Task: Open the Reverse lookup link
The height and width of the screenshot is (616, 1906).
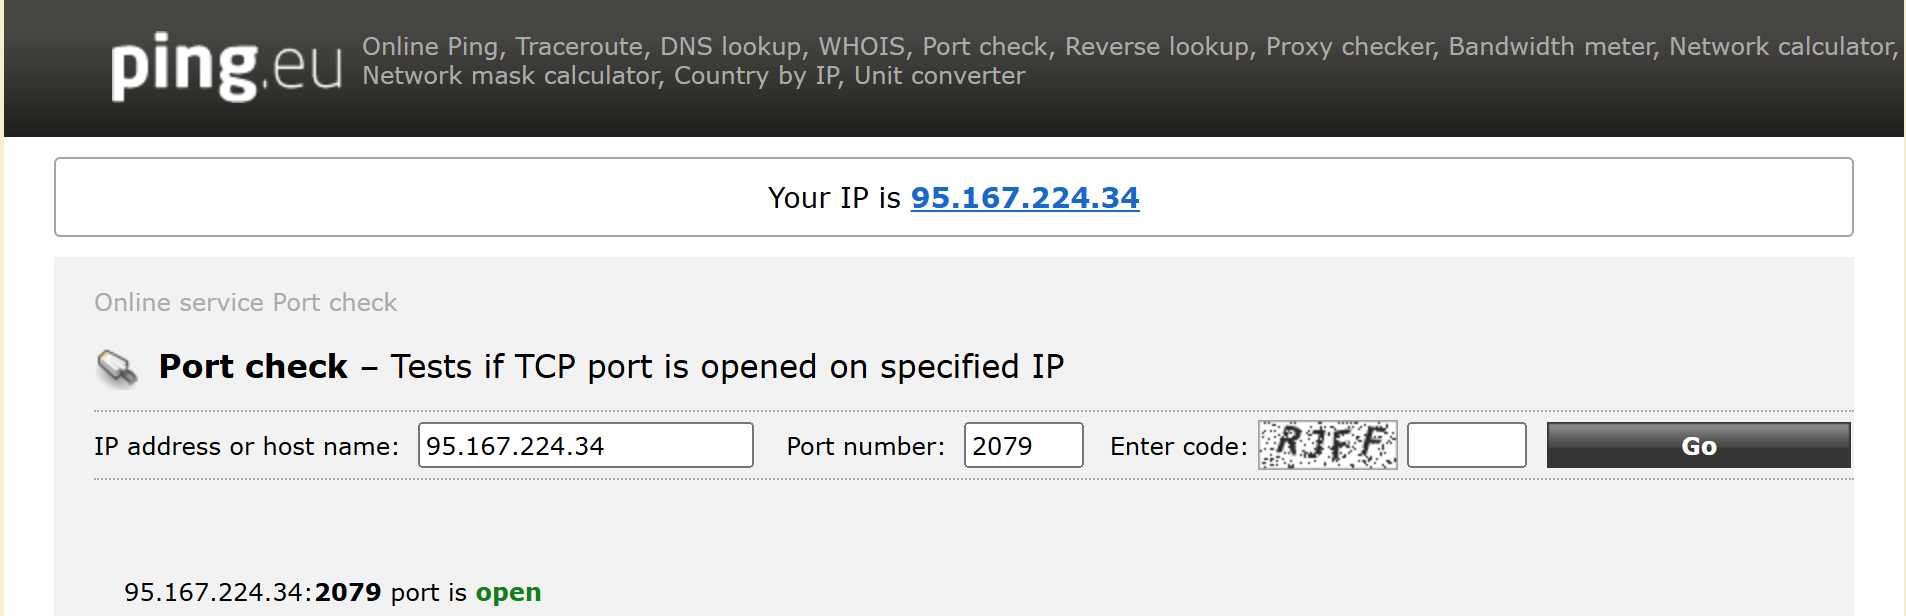Action: click(x=1156, y=47)
